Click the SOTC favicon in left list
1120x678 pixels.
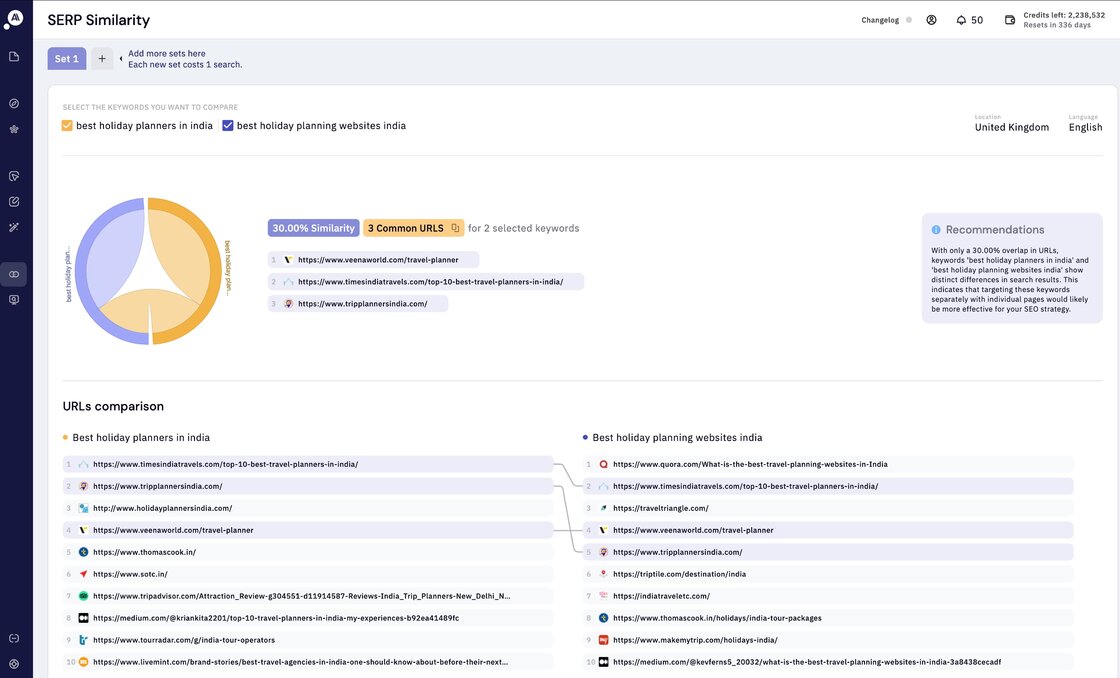click(x=84, y=574)
